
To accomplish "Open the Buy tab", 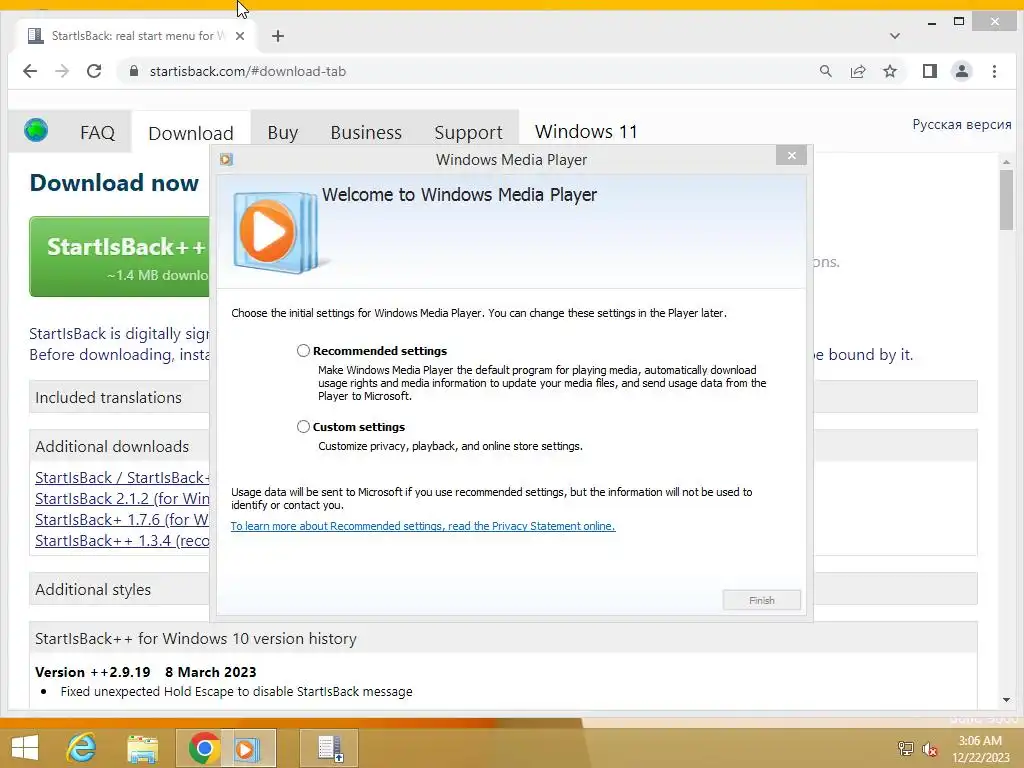I will tap(283, 133).
